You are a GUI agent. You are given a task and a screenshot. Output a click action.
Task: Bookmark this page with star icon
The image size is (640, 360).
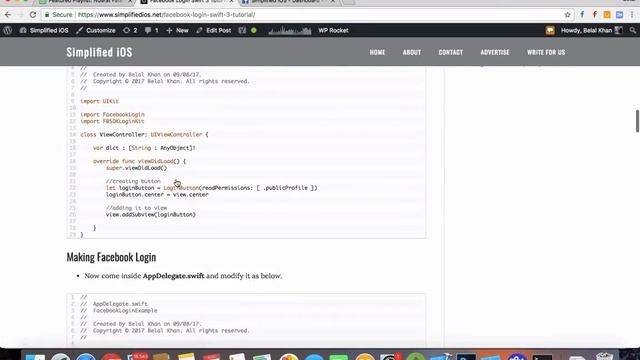coord(567,15)
